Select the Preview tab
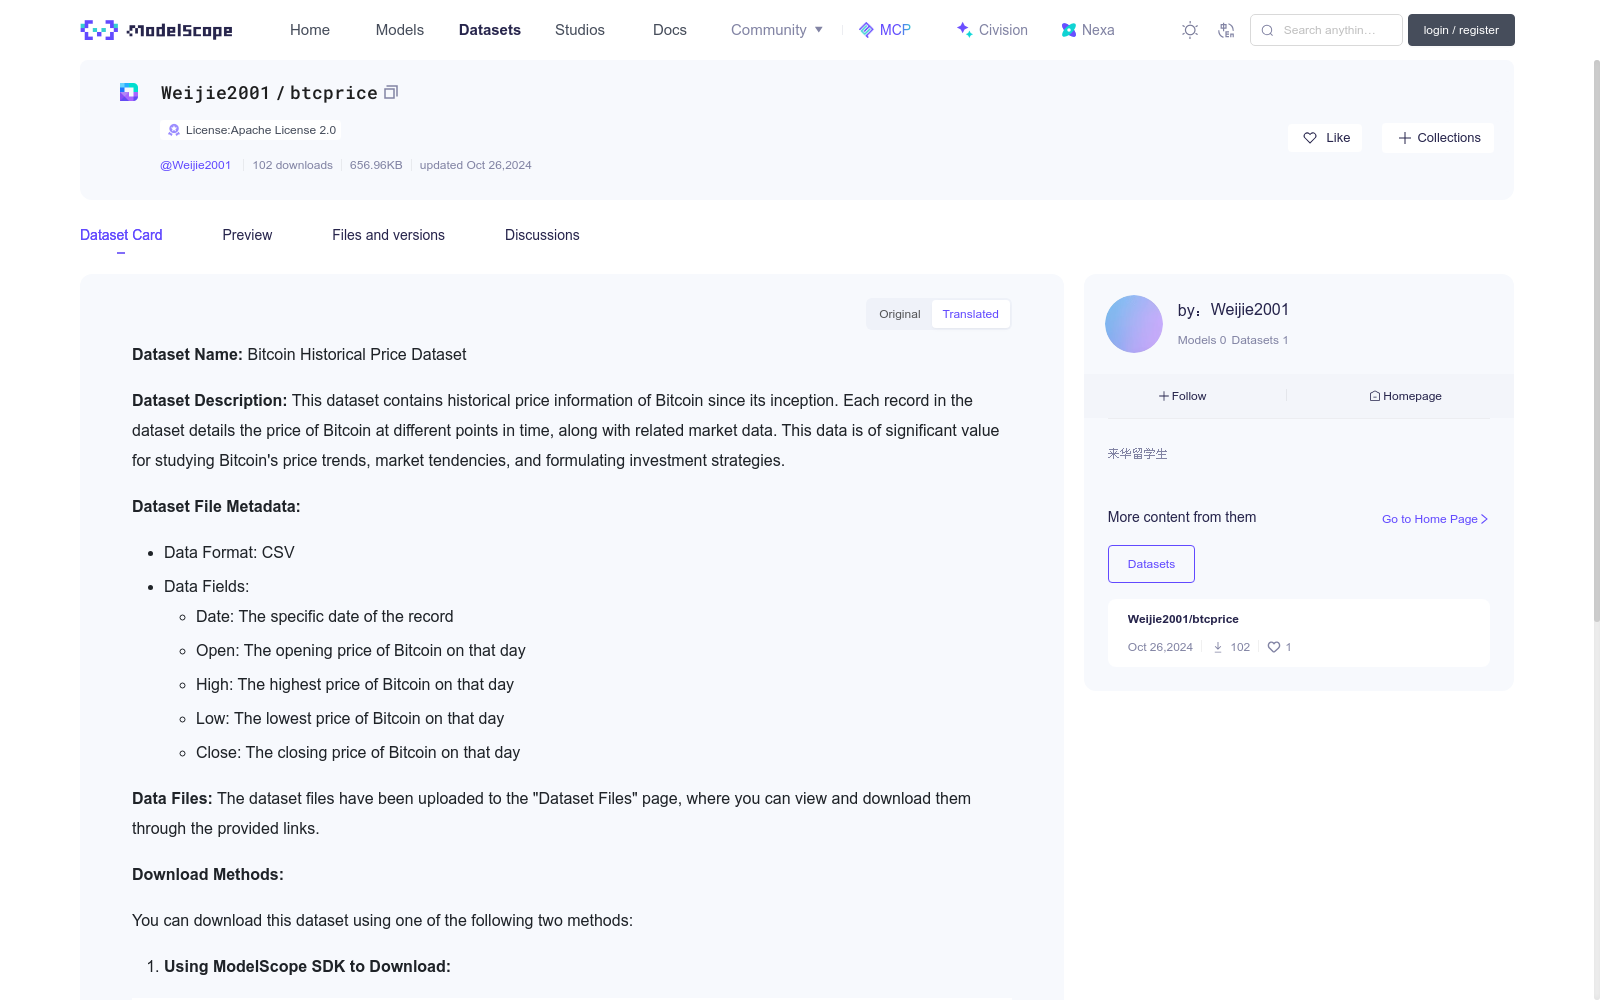Screen dimensions: 1600x1000 point(247,235)
